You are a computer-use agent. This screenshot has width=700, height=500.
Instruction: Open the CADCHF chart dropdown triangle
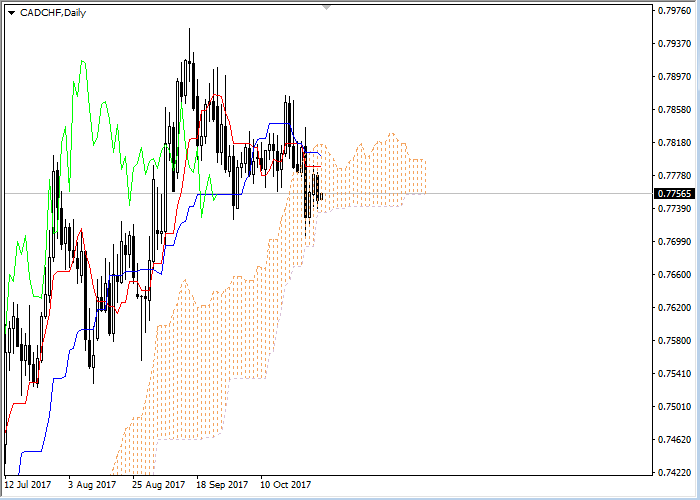[12, 13]
